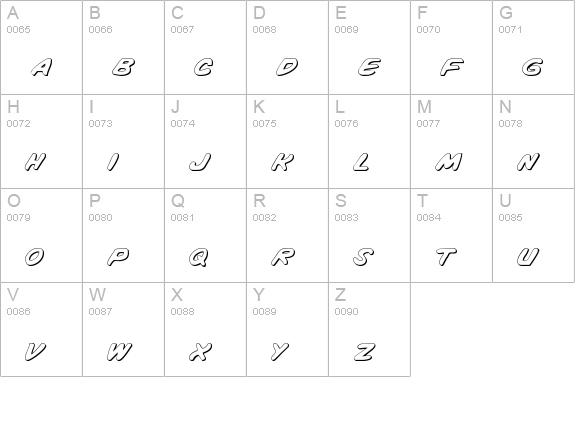Select the letter W glyph preview

(120, 351)
